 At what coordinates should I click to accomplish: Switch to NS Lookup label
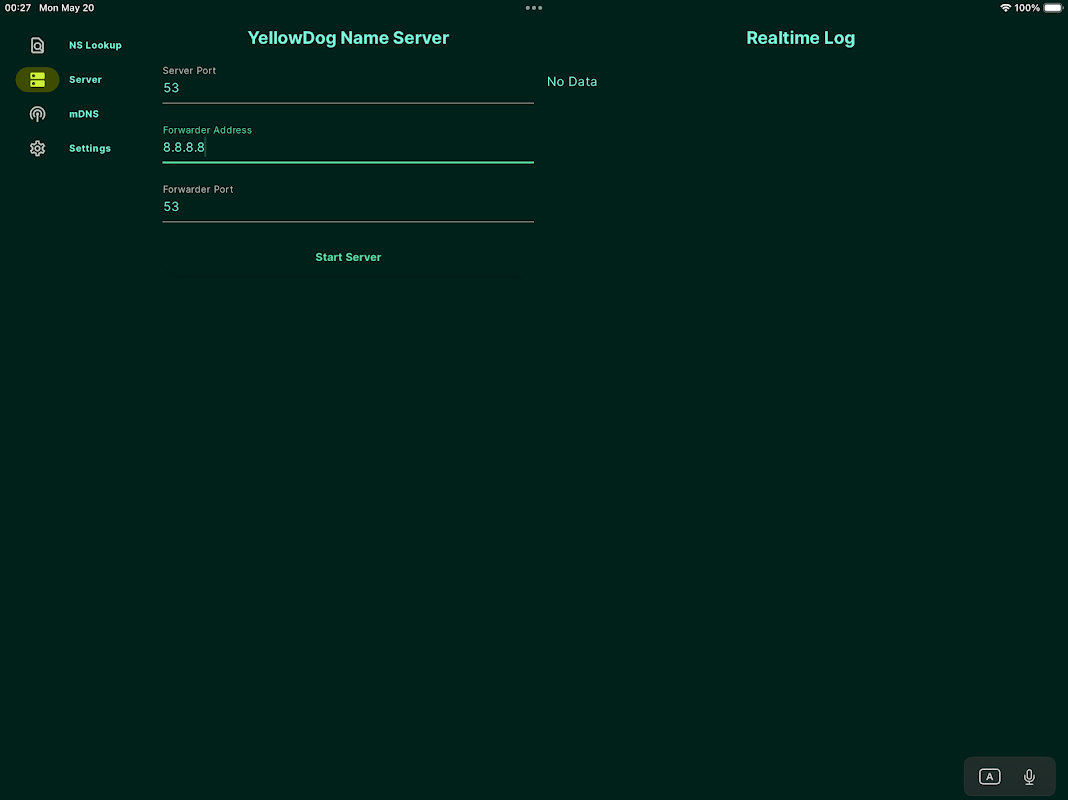(x=95, y=45)
